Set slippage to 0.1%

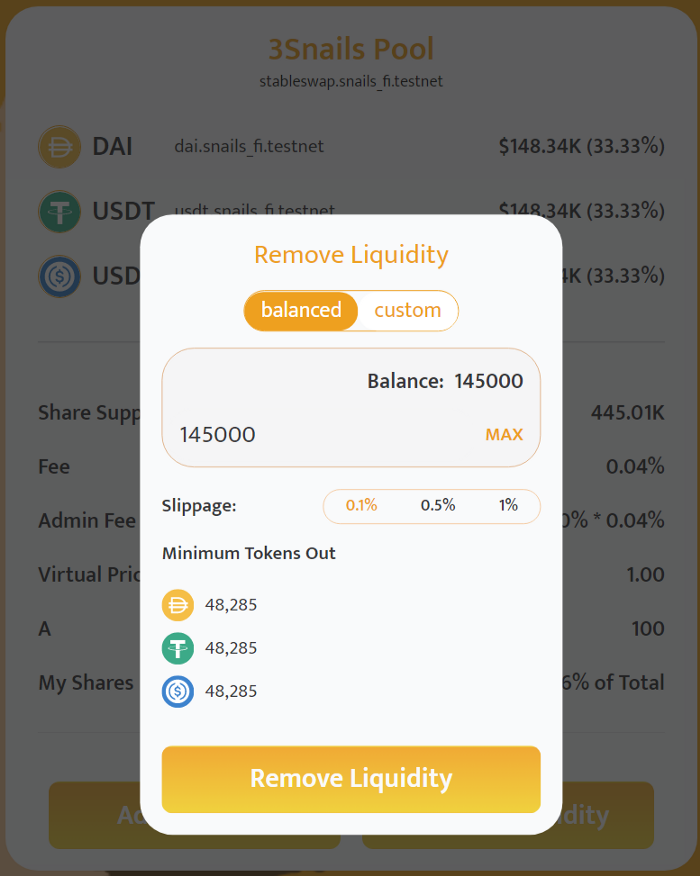[x=361, y=506]
